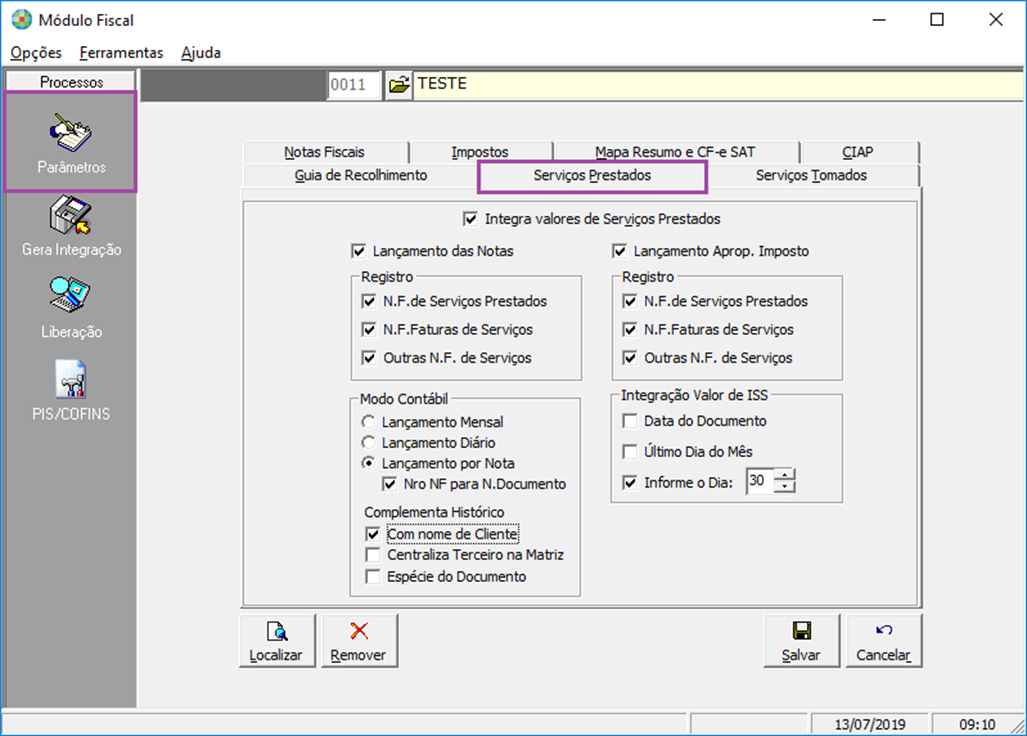The height and width of the screenshot is (736, 1027).
Task: Toggle Lançamento das Notas checkbox
Action: [x=358, y=251]
